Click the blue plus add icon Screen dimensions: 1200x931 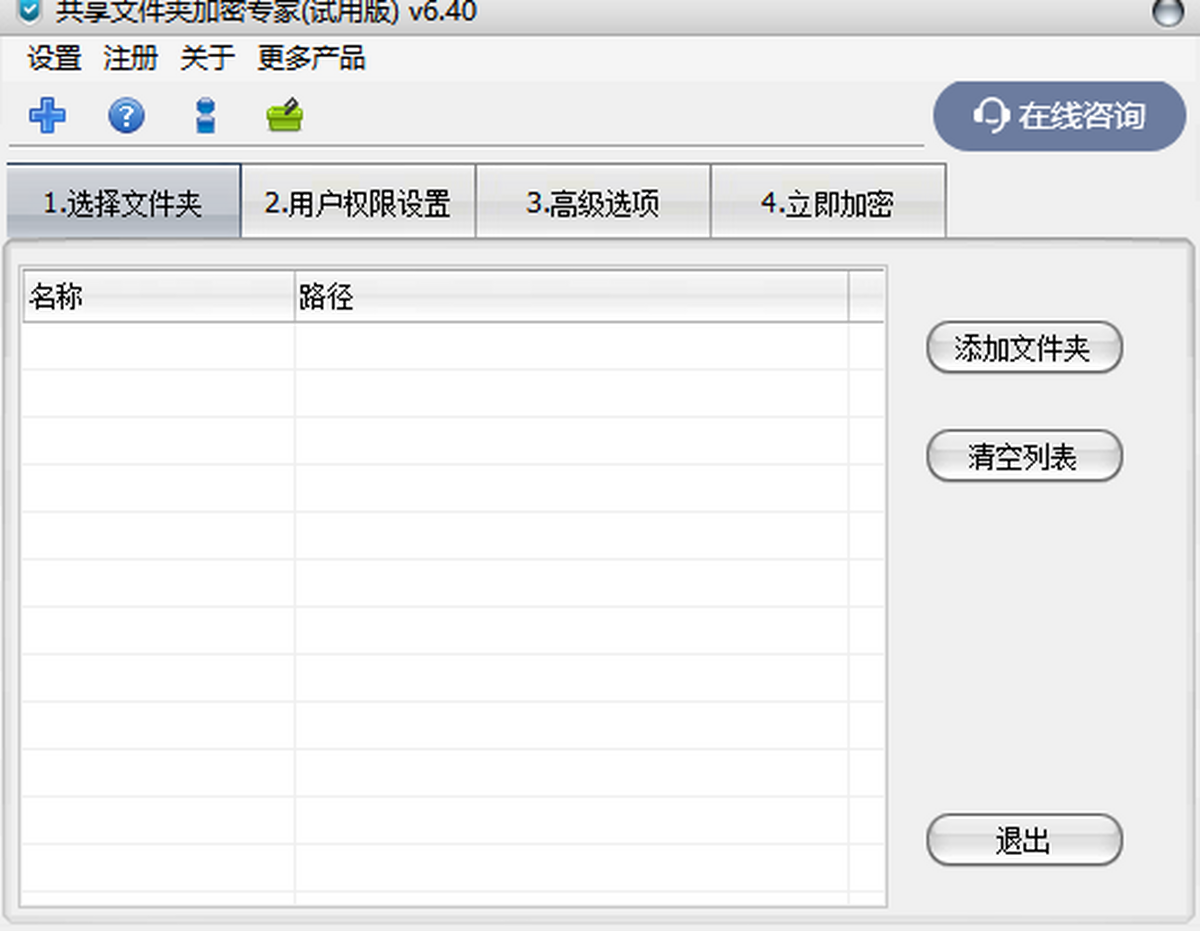(x=47, y=116)
